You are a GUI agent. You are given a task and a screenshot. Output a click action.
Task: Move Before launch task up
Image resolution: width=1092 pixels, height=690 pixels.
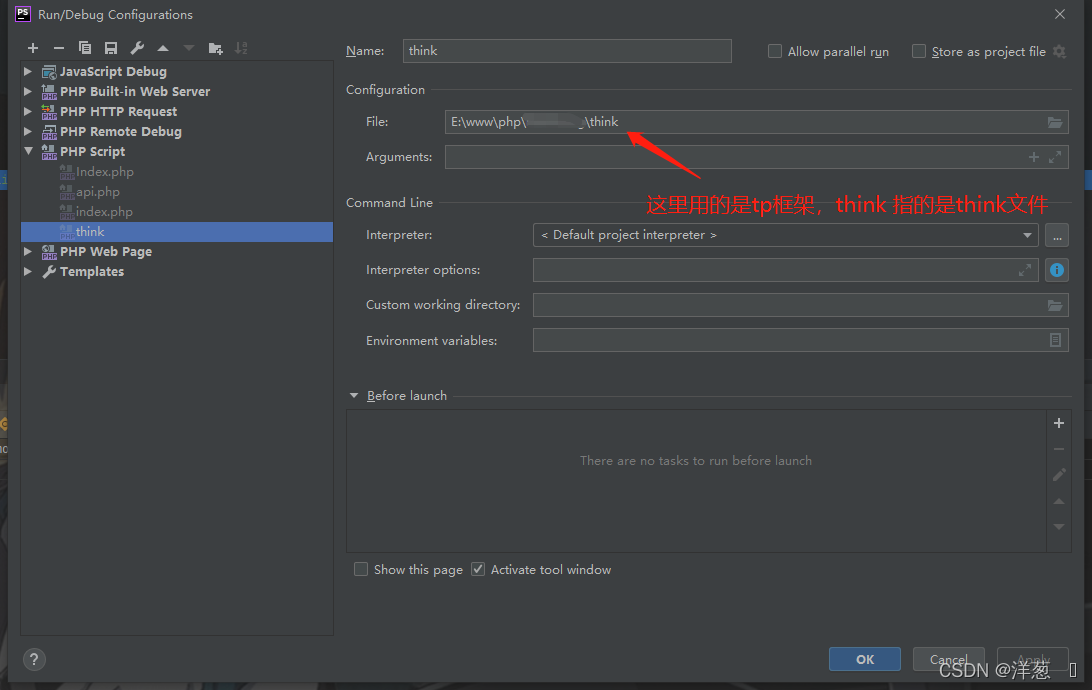tap(1059, 501)
